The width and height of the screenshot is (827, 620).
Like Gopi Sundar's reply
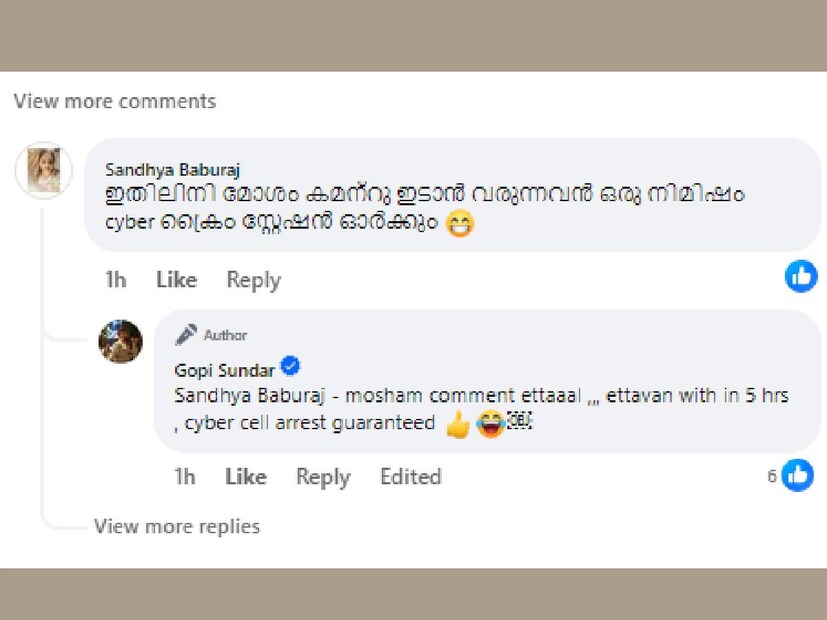coord(246,477)
